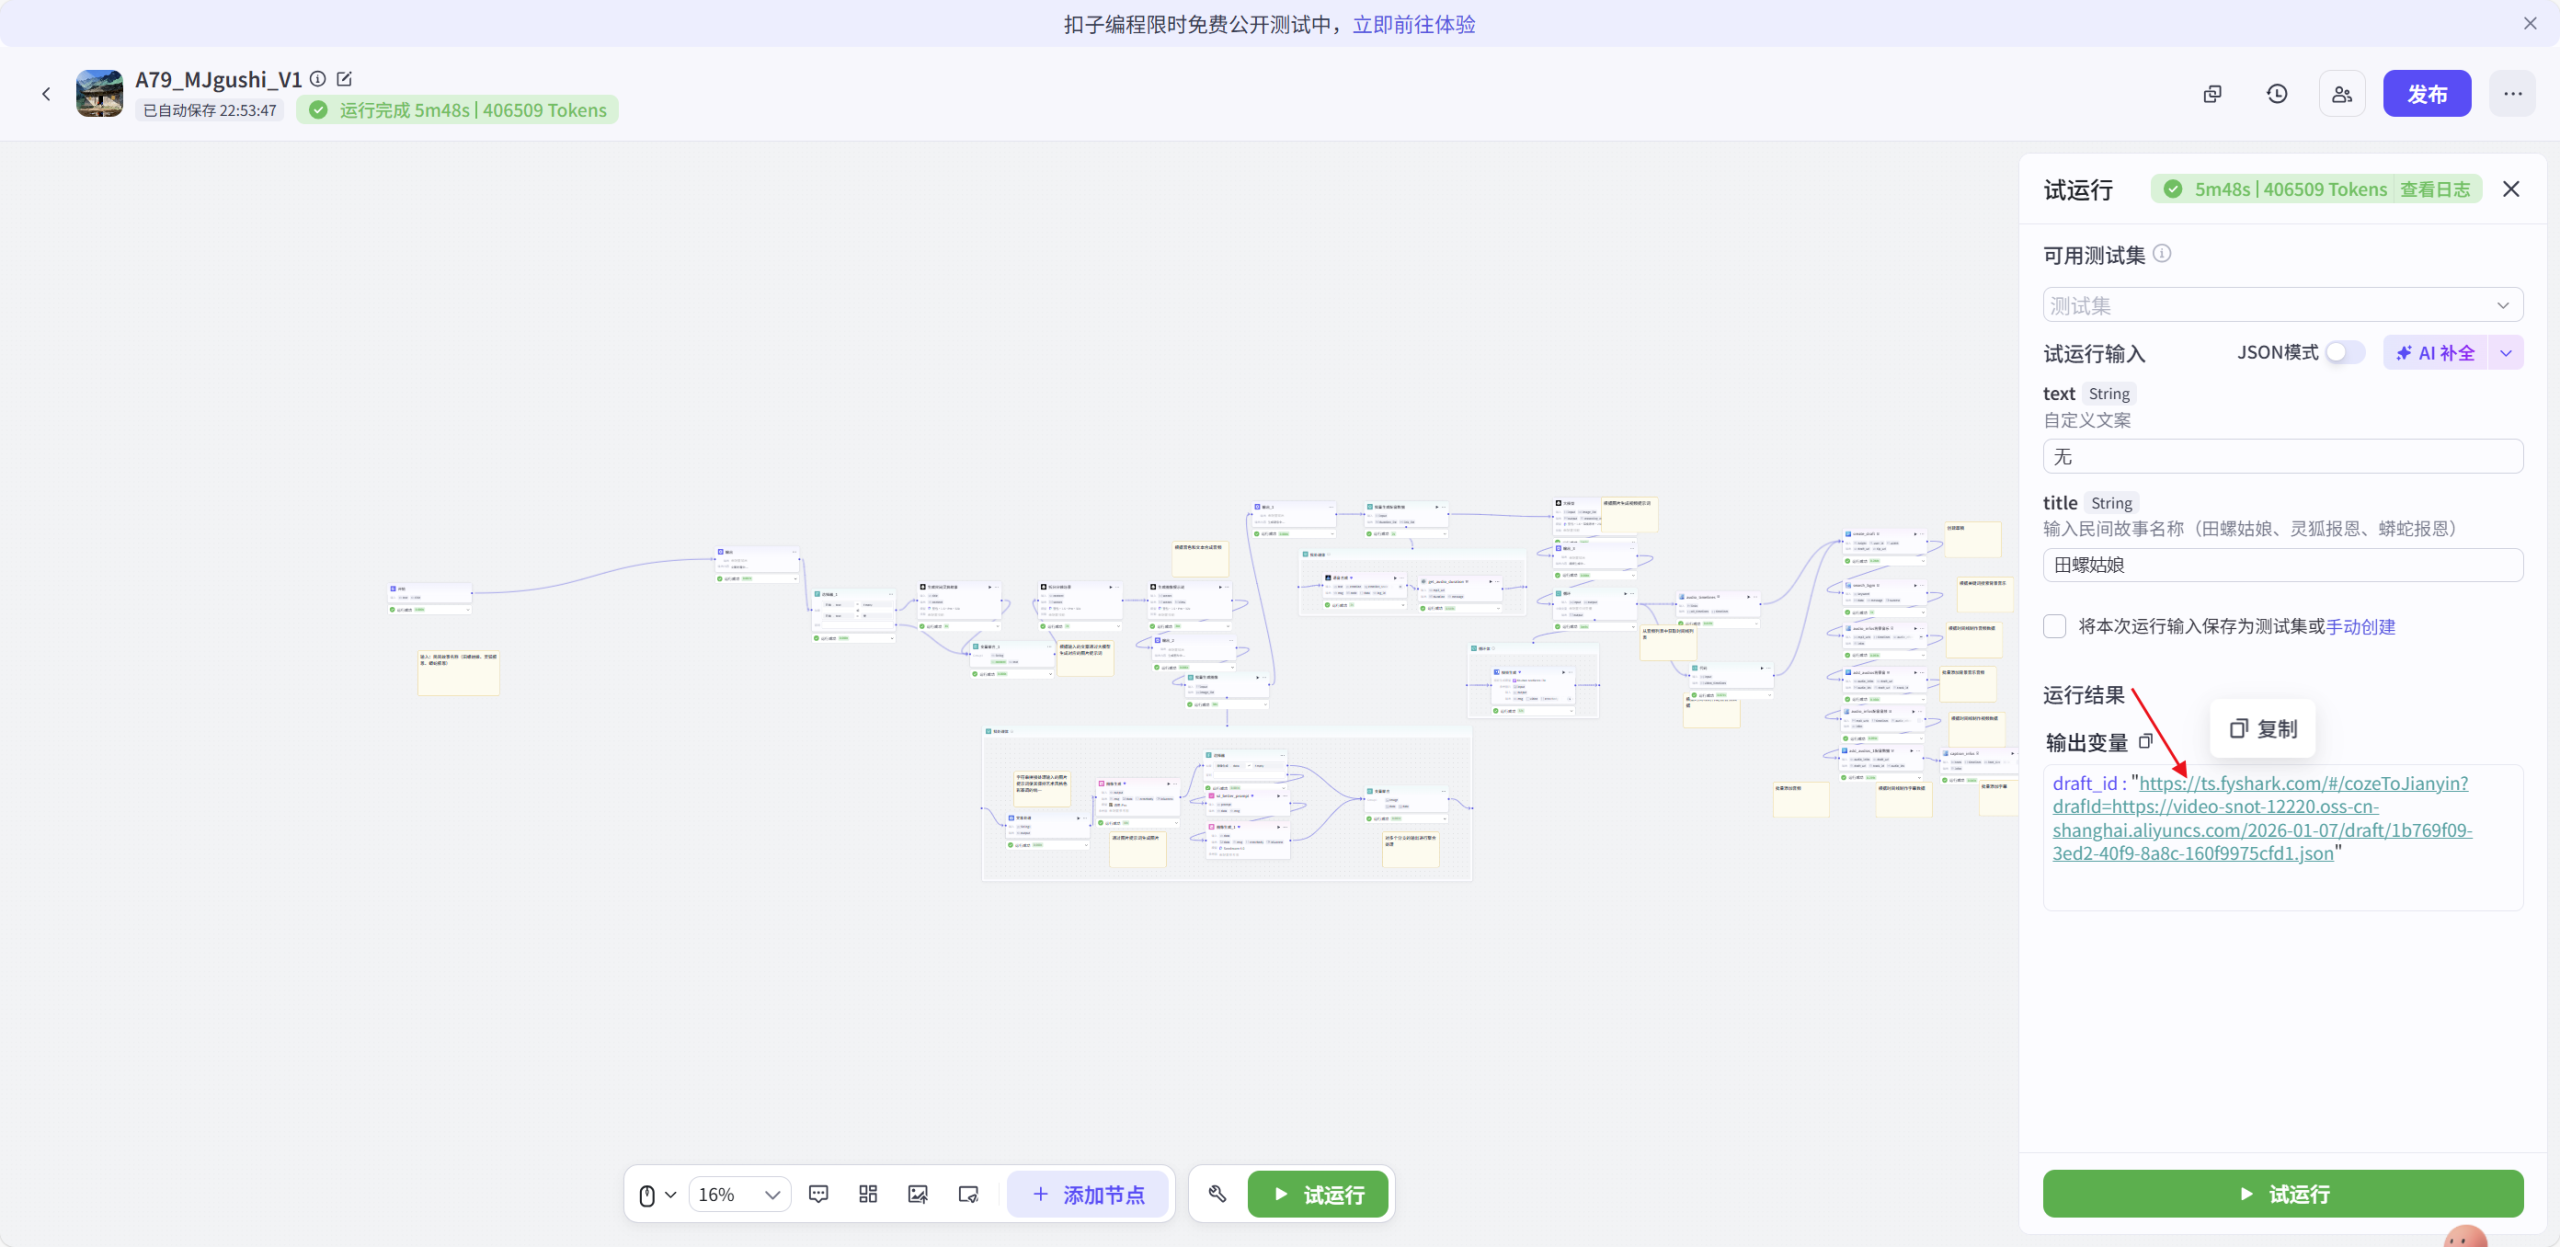Open the 测试集 dropdown
This screenshot has width=2560, height=1247.
[x=2283, y=305]
